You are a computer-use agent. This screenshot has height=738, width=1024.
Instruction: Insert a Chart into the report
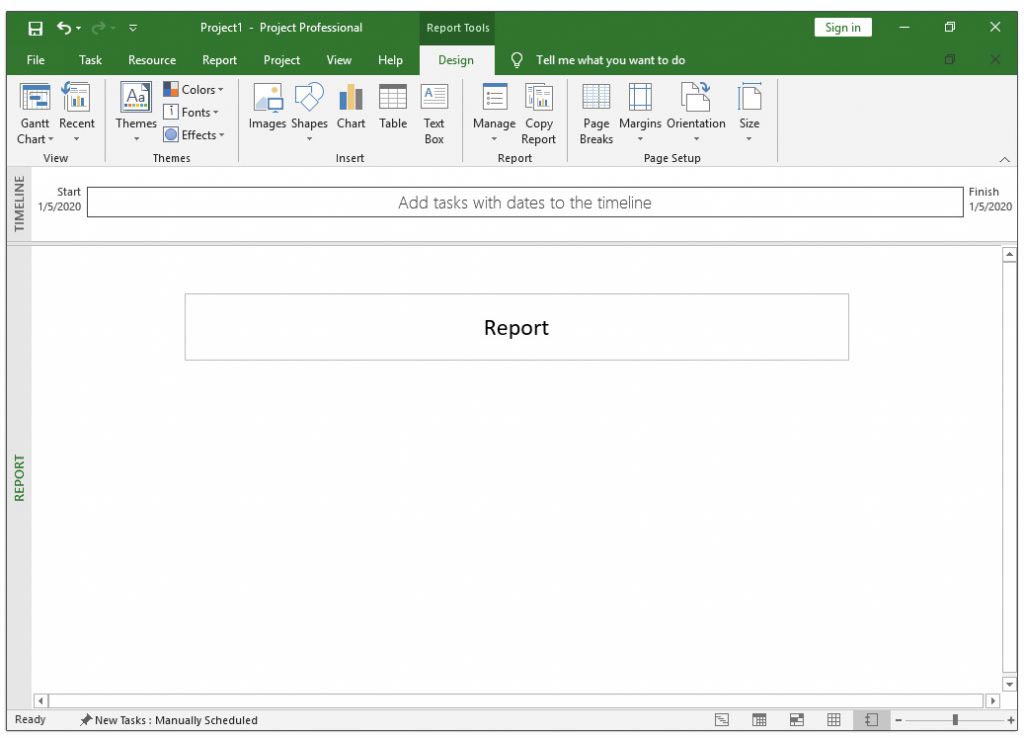click(x=351, y=107)
